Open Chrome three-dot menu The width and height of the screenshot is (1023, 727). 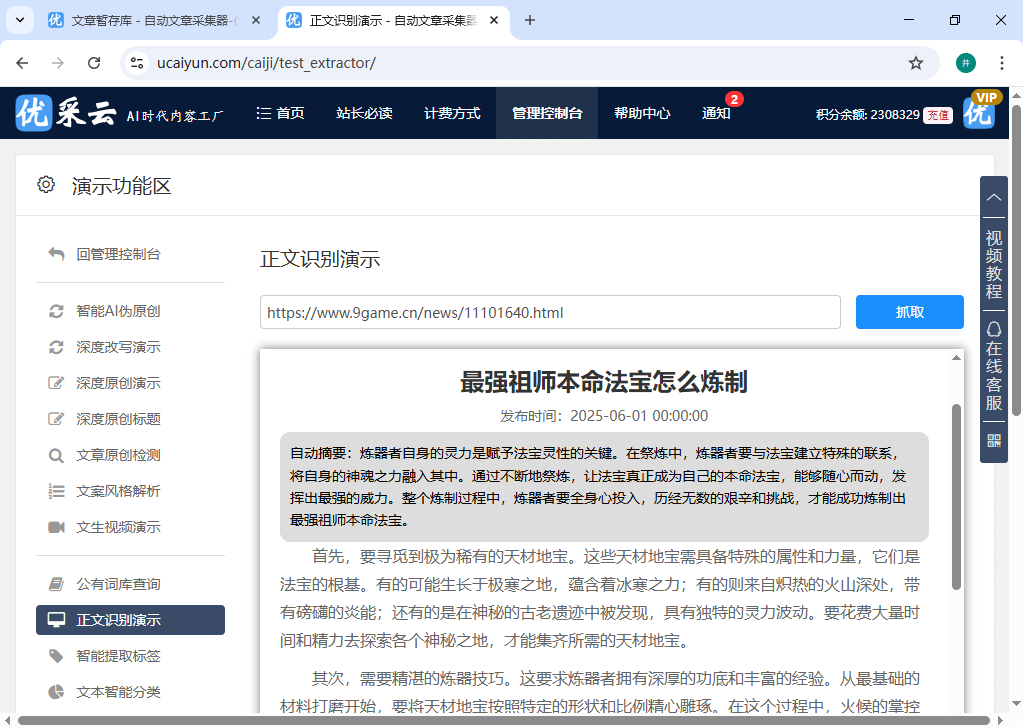(x=1001, y=63)
